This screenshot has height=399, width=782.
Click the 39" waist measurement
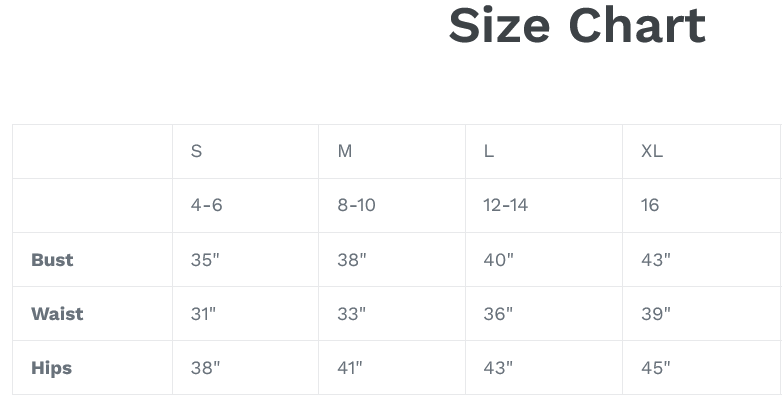pyautogui.click(x=656, y=314)
